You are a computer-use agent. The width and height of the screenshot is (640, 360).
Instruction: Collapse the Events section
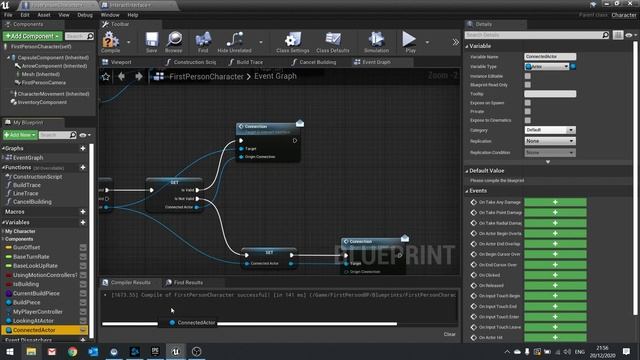pos(467,191)
